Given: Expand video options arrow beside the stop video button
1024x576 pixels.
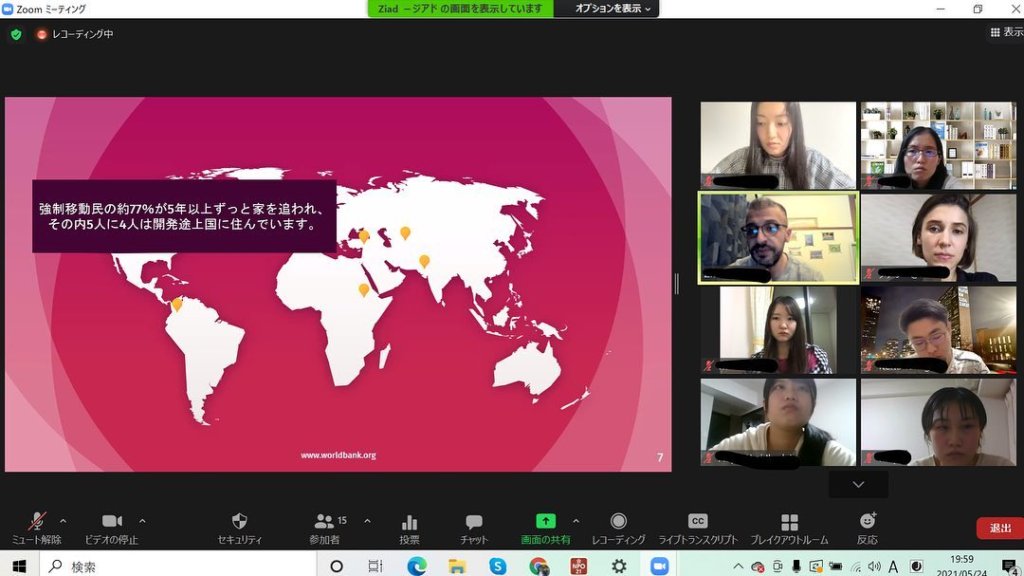Looking at the screenshot, I should coord(142,520).
